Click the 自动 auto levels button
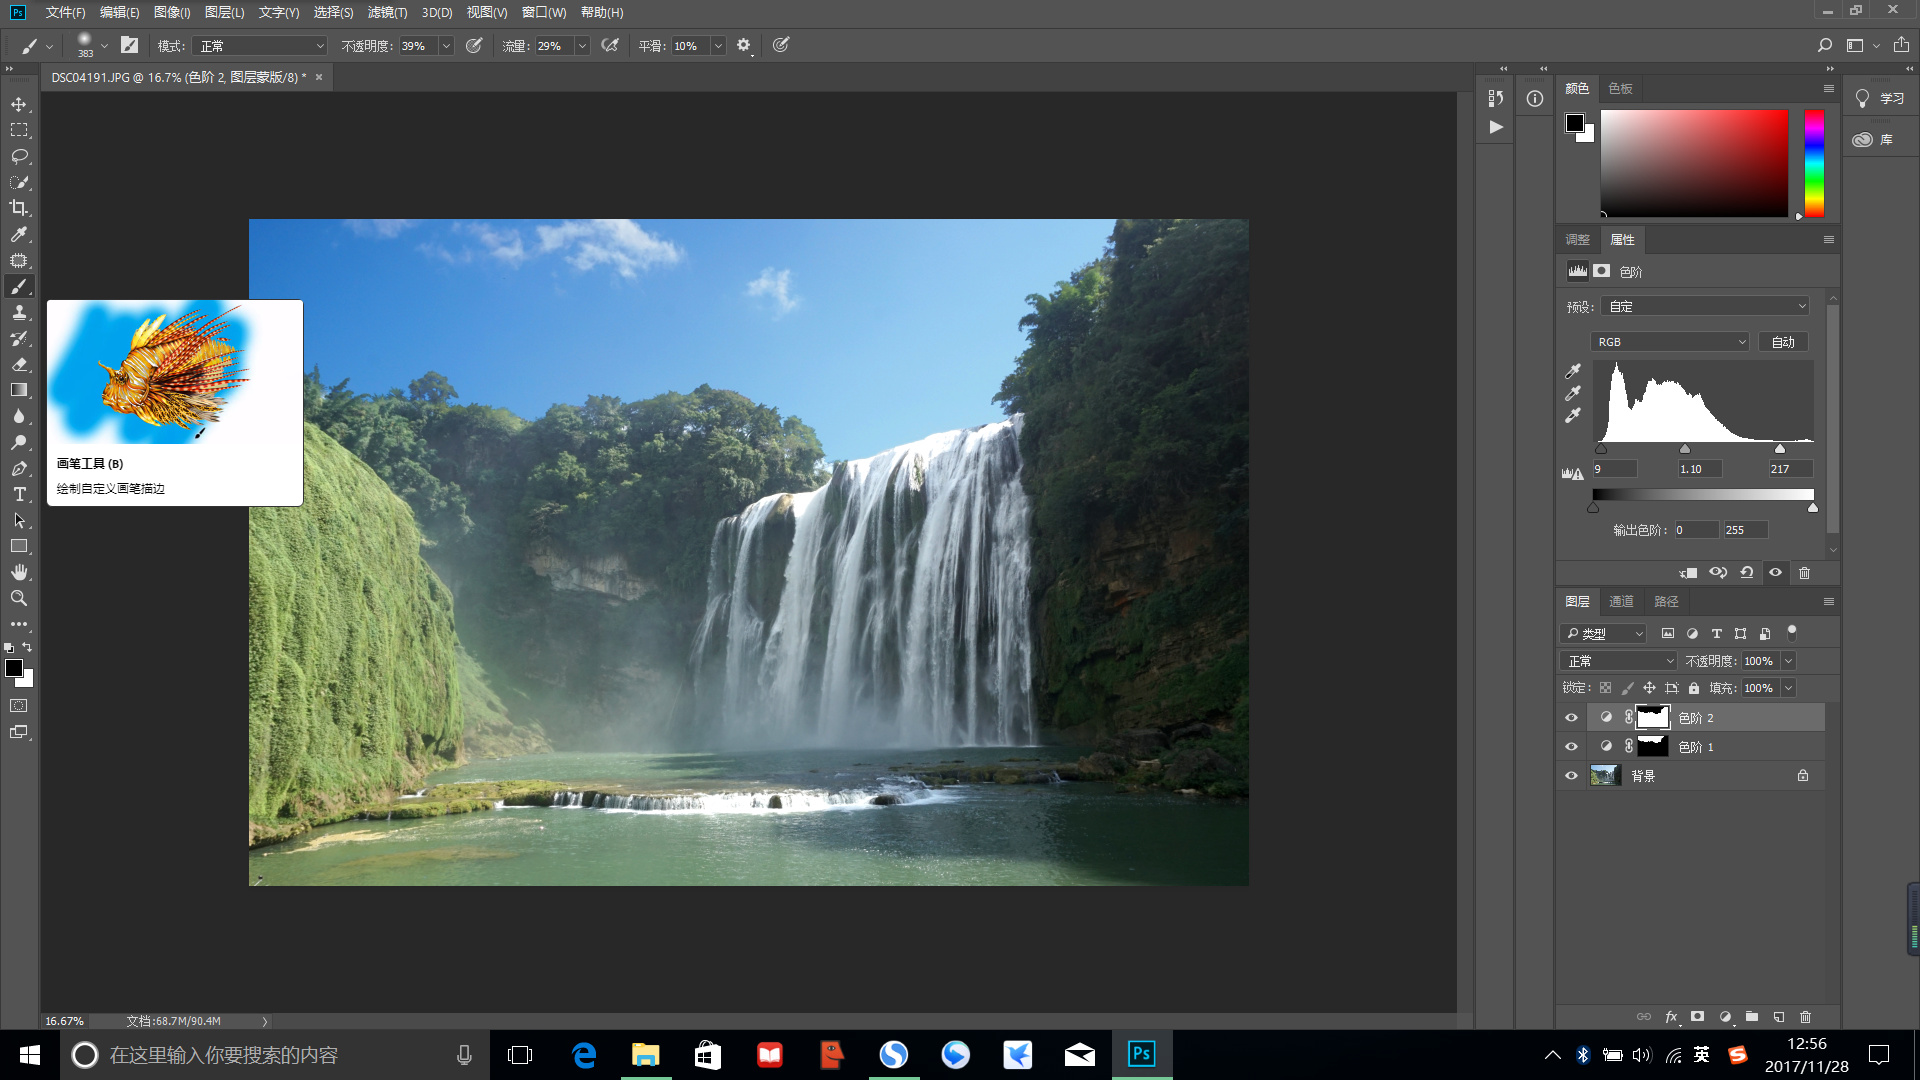This screenshot has height=1080, width=1920. click(x=1783, y=342)
